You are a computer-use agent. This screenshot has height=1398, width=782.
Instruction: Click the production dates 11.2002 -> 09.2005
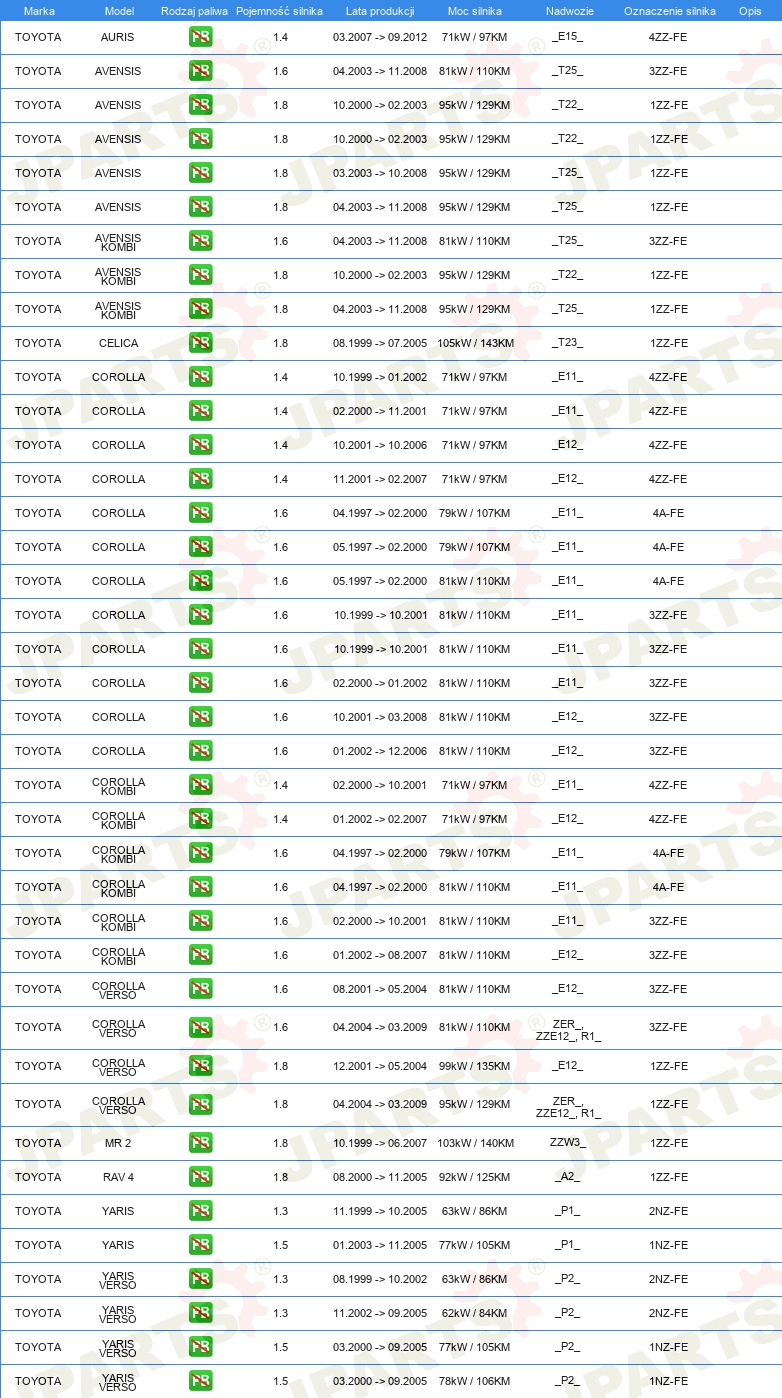tap(380, 1313)
